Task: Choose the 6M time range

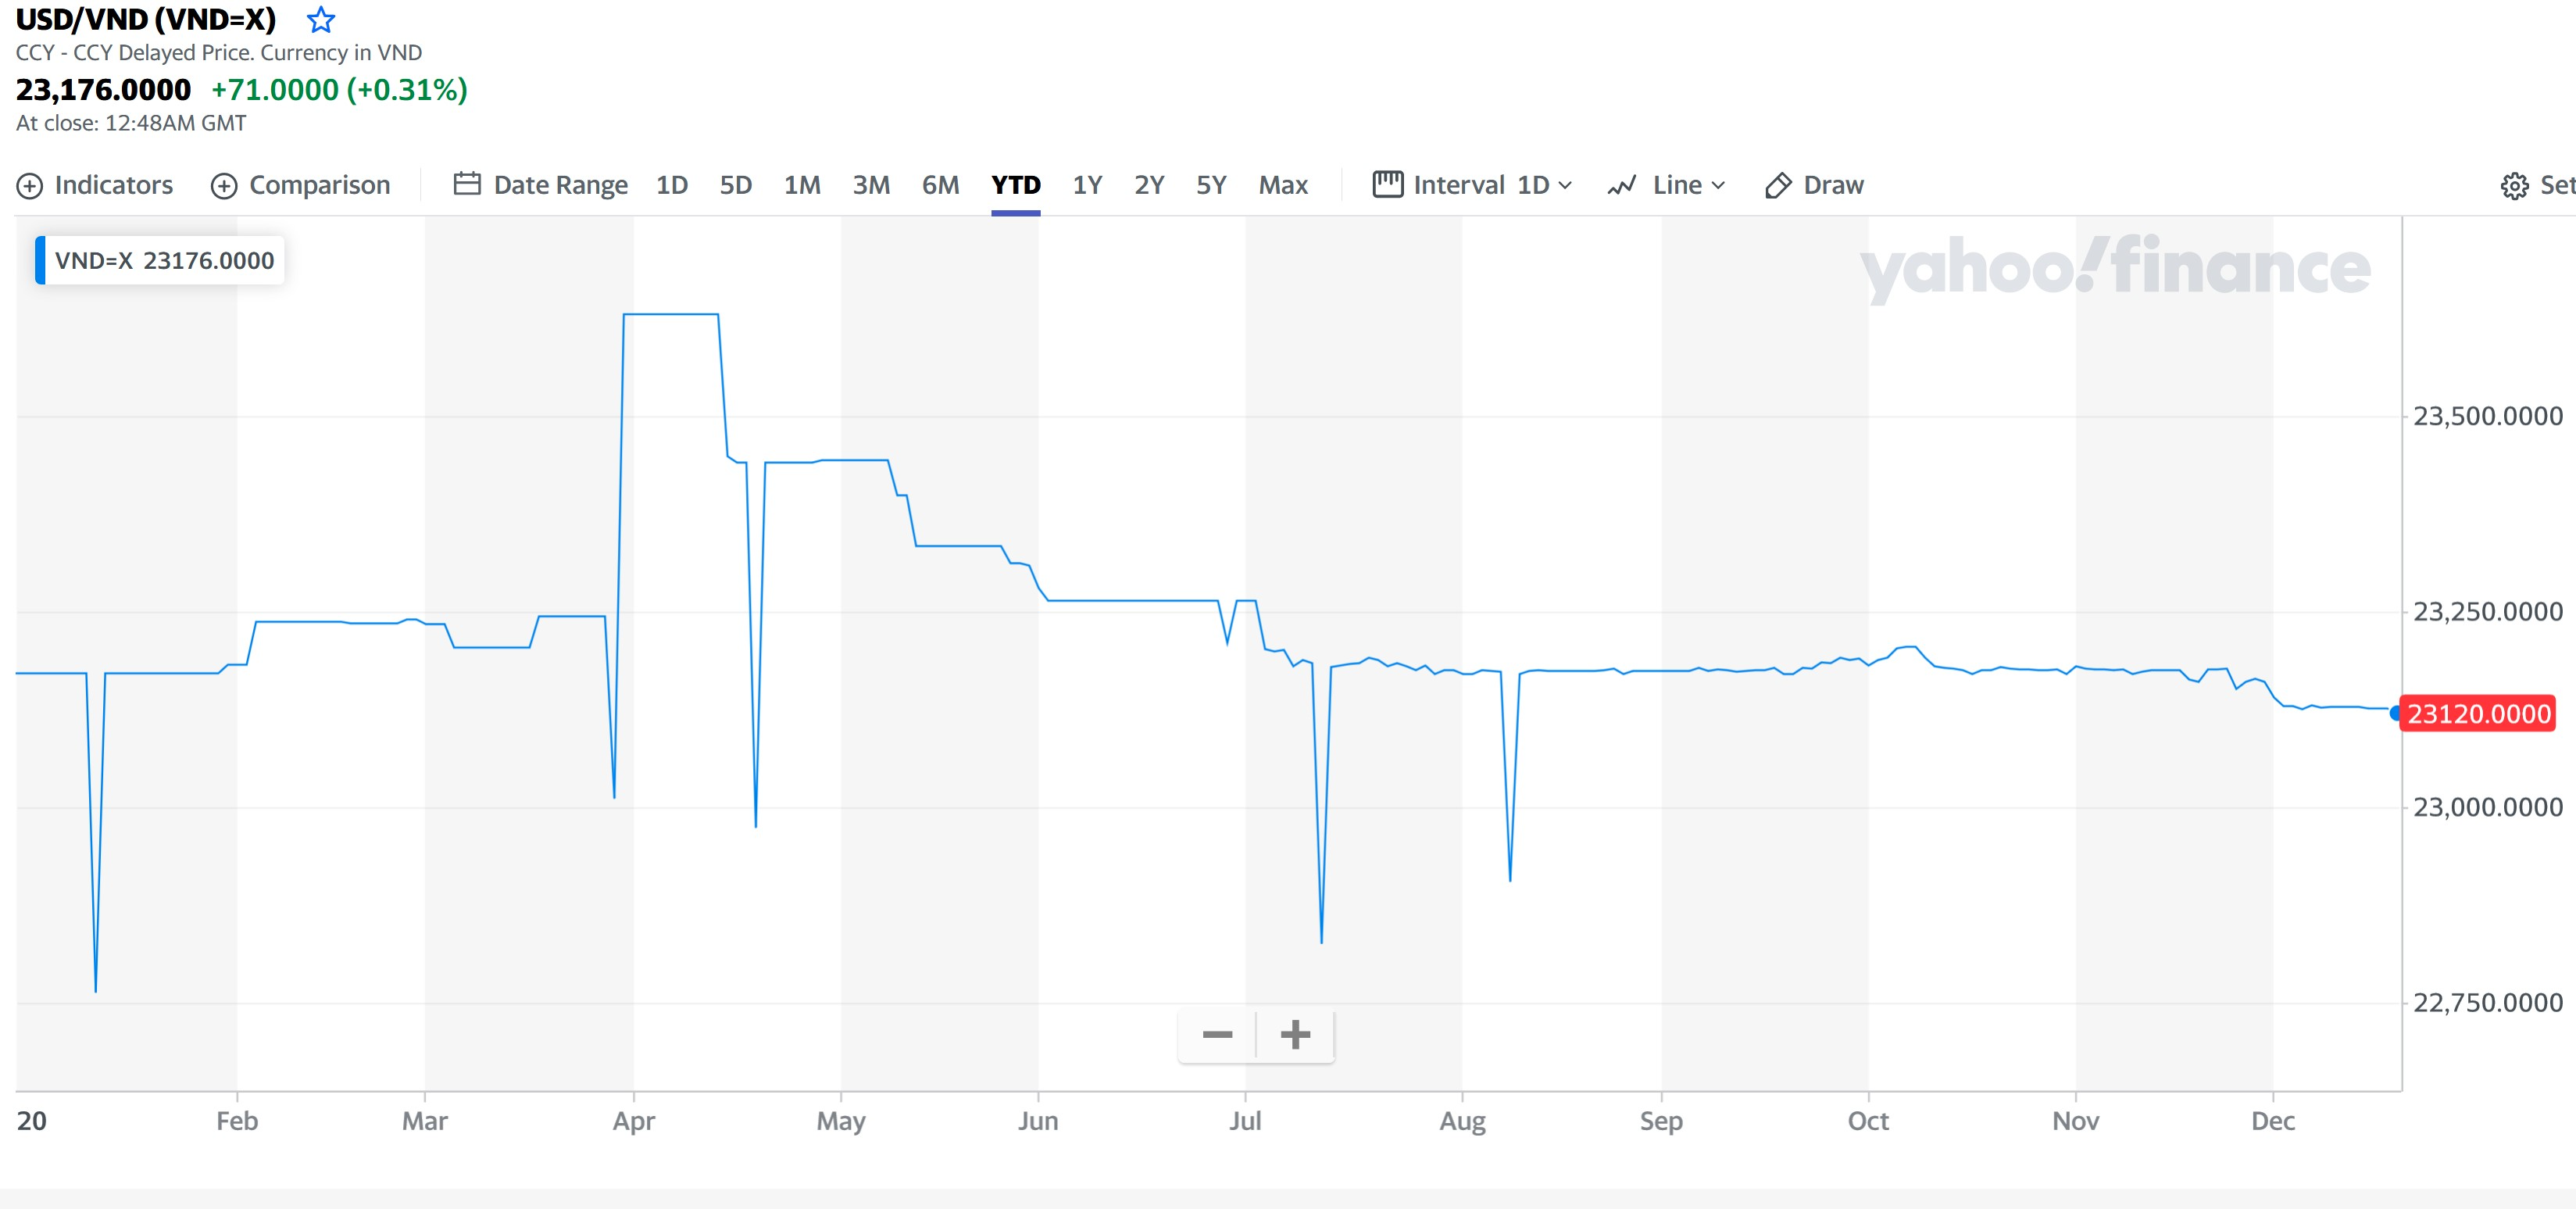Action: (x=940, y=185)
